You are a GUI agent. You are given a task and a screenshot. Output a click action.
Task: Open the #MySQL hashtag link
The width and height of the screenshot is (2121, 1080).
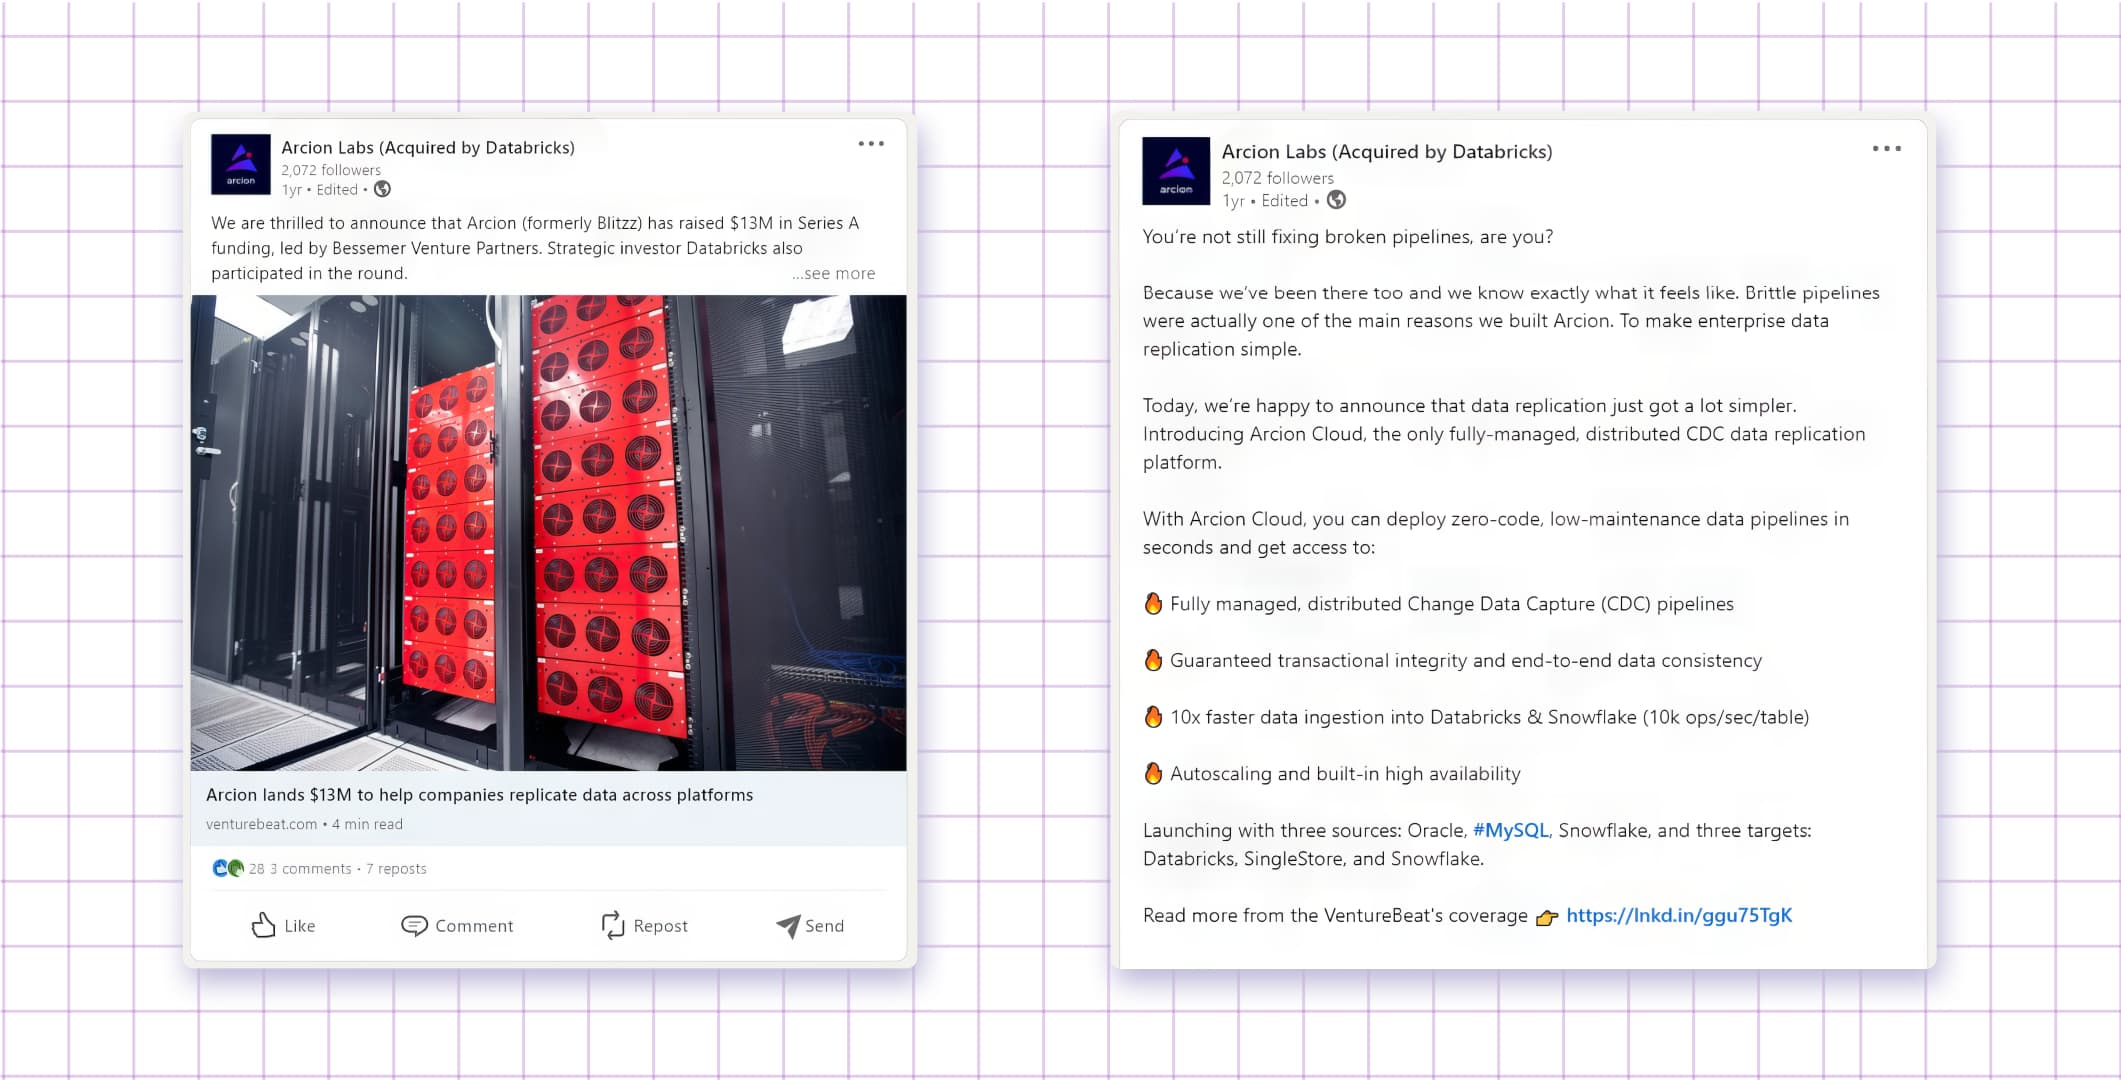pyautogui.click(x=1510, y=830)
